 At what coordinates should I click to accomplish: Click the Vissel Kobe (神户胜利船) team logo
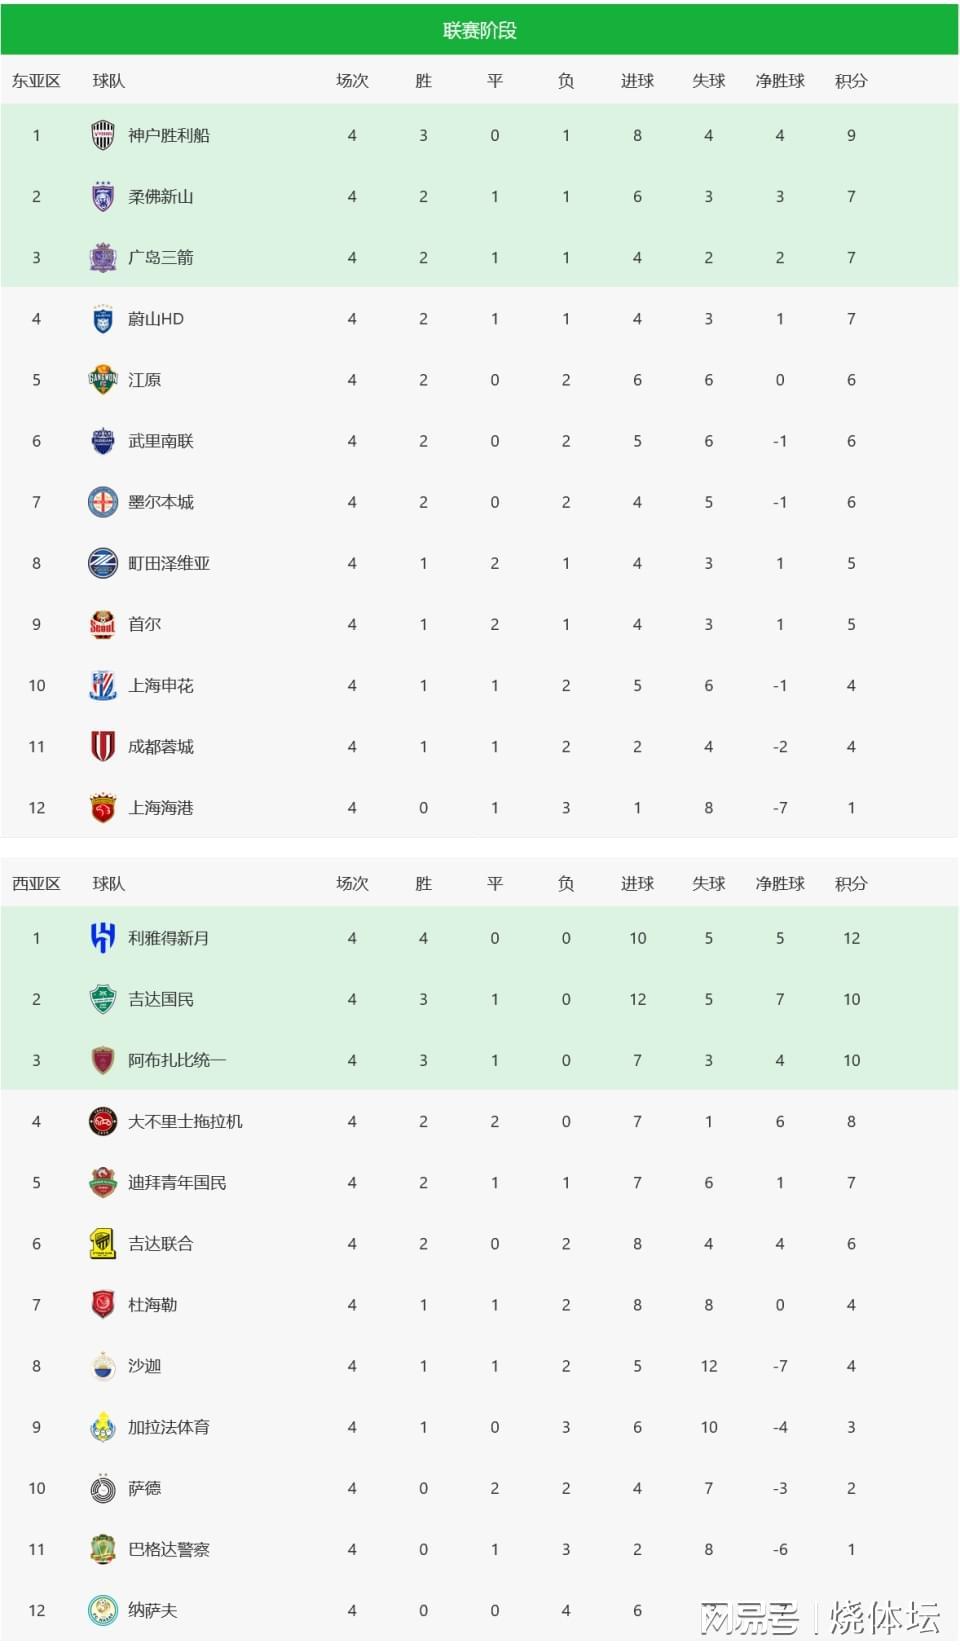pyautogui.click(x=103, y=135)
